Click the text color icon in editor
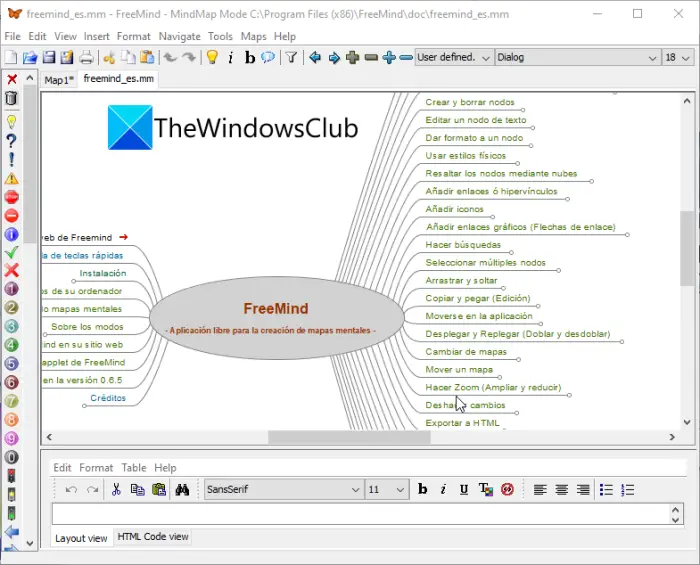Screen dimensions: 700x565 coord(486,490)
